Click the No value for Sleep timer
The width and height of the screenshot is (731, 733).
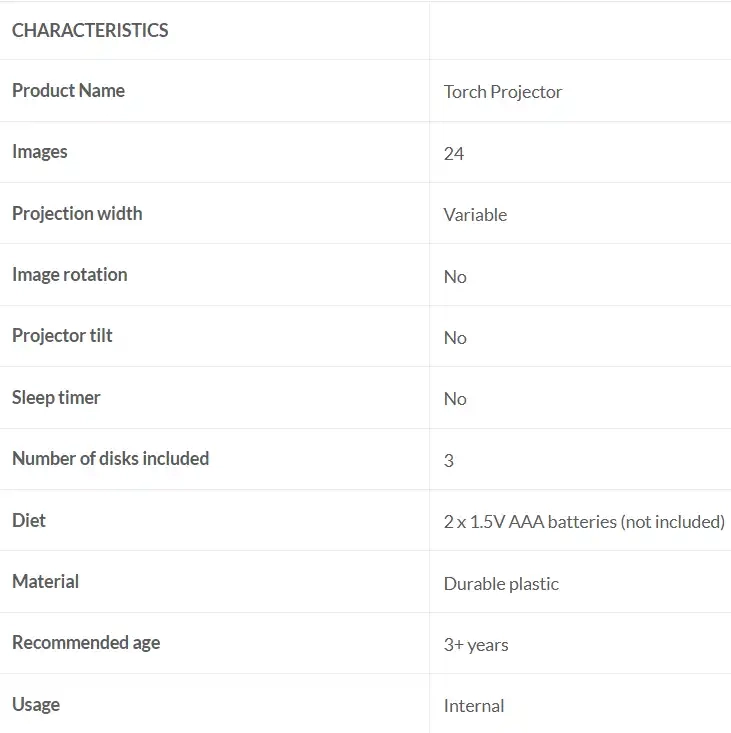455,399
